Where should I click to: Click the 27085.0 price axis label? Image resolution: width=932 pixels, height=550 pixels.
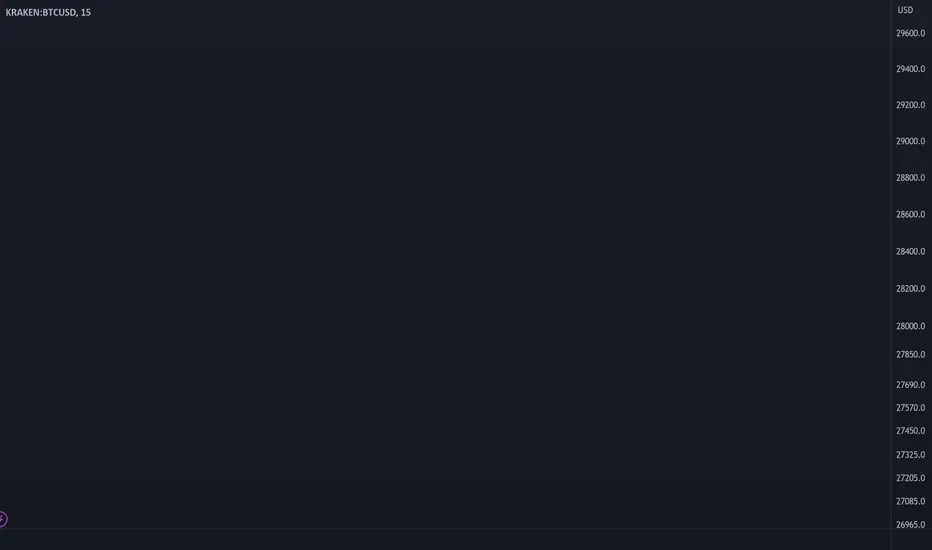pyautogui.click(x=911, y=501)
